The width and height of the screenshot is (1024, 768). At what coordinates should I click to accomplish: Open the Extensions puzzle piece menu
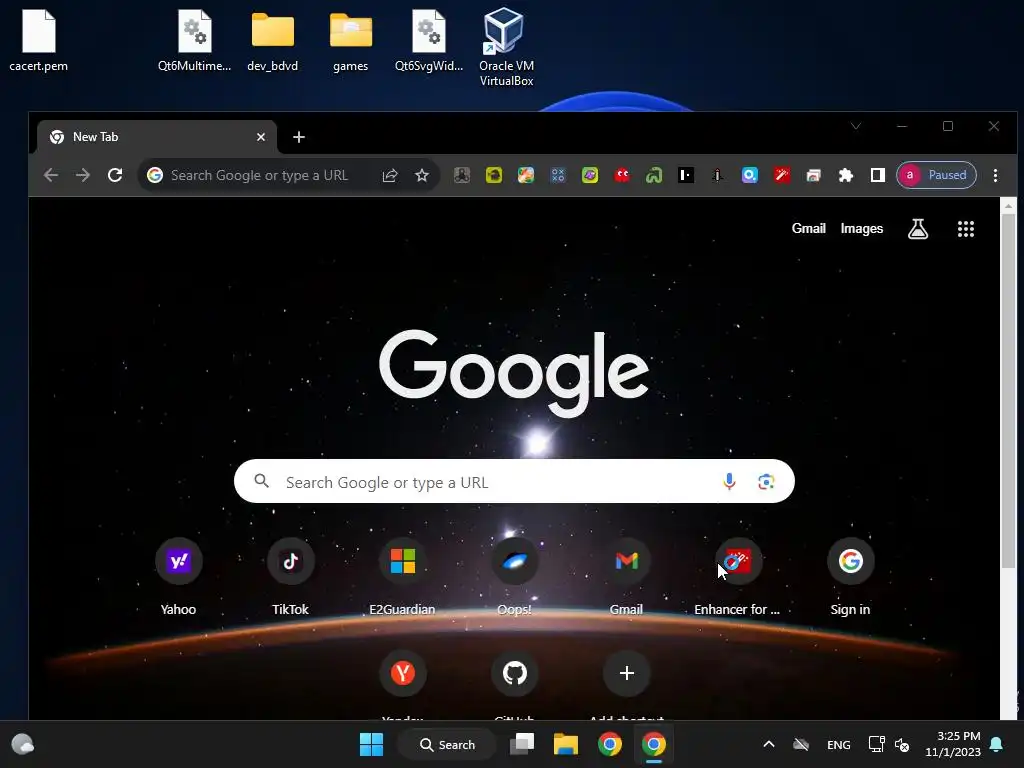[846, 175]
